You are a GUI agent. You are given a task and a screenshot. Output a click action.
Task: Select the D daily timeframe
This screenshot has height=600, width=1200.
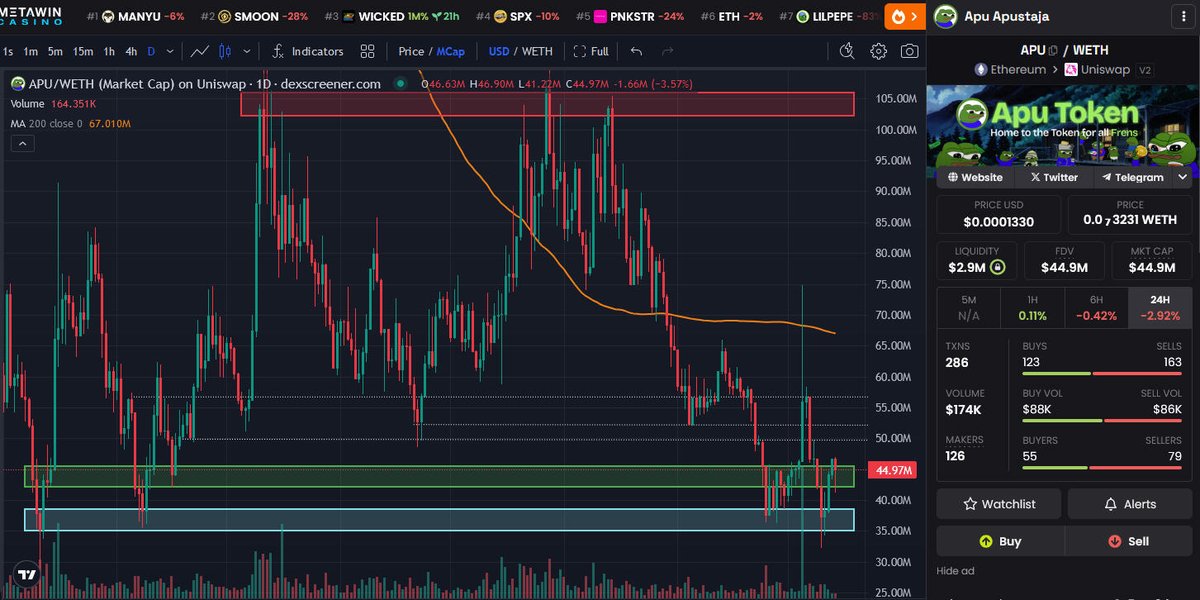click(x=151, y=51)
